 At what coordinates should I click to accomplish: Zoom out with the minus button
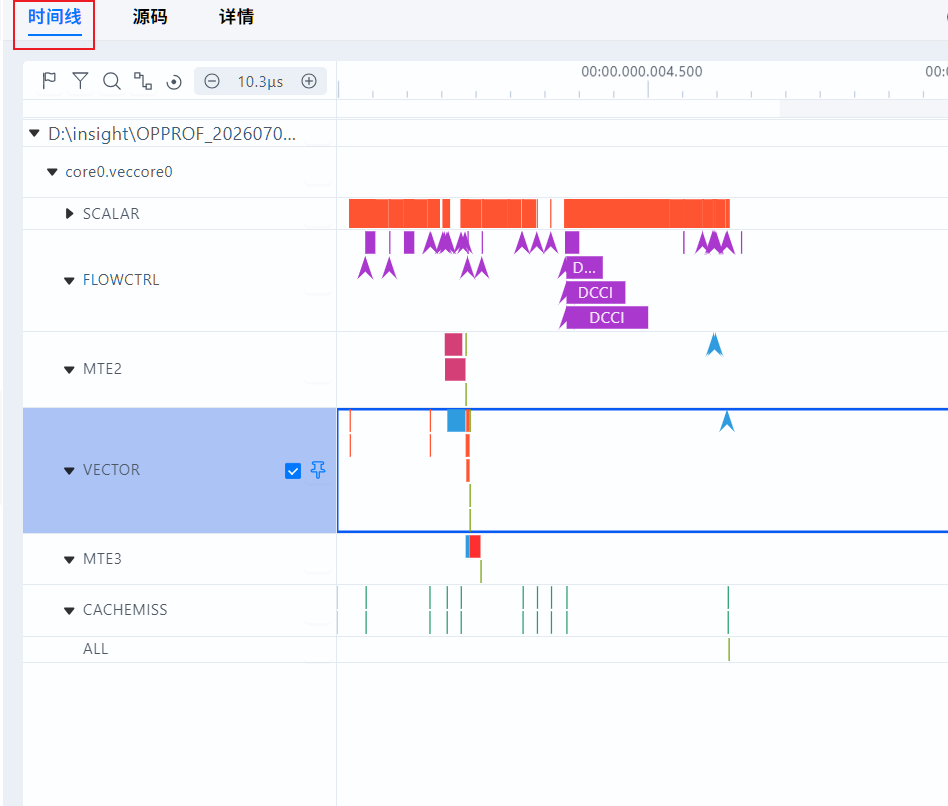212,81
